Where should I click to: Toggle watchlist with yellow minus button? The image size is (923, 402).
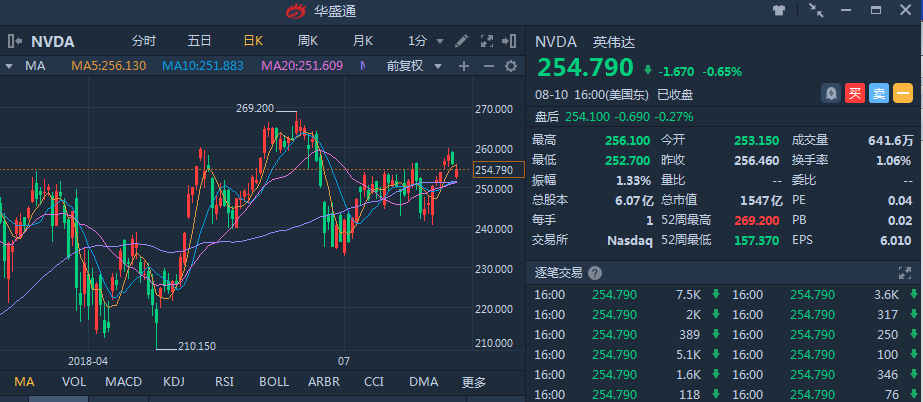click(x=902, y=93)
